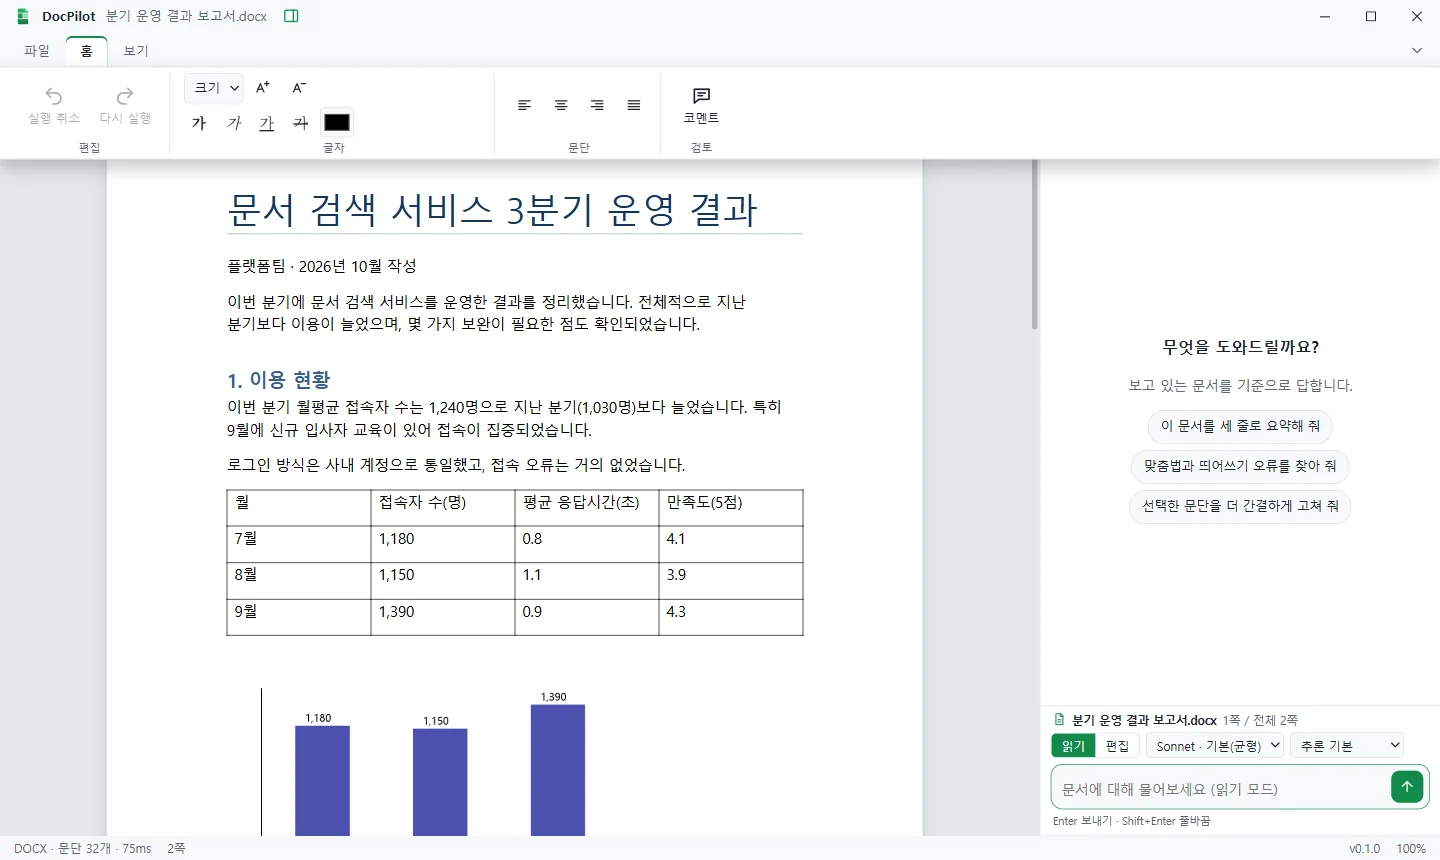Open the 추론 기본 reasoning dropdown
The image size is (1440, 860).
[1347, 746]
